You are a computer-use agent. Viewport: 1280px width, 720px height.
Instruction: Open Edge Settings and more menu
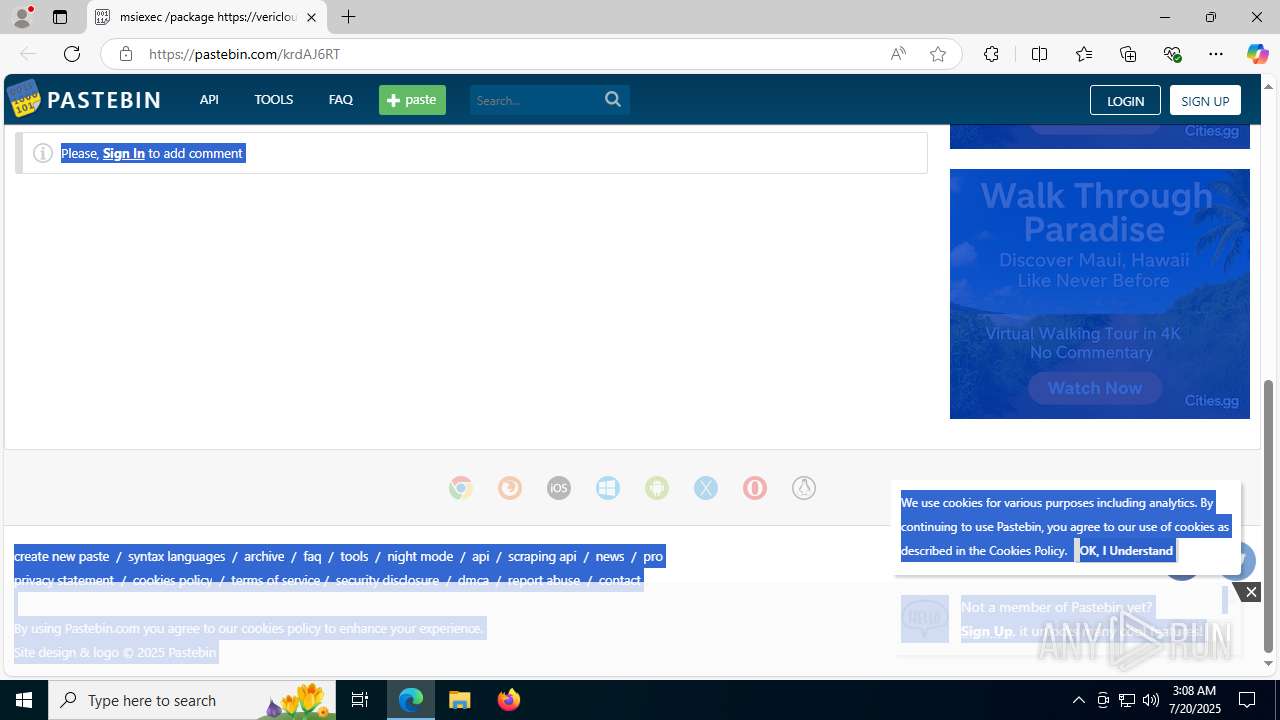click(x=1216, y=54)
